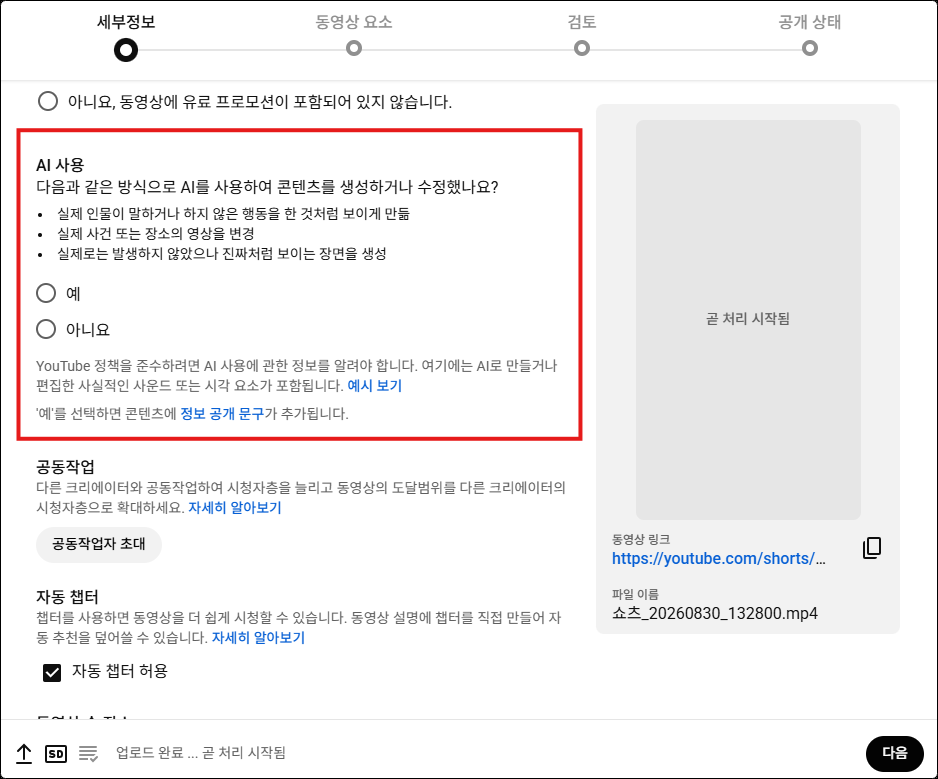Select the 예 radio button for AI use
The width and height of the screenshot is (938, 779).
pyautogui.click(x=46, y=293)
